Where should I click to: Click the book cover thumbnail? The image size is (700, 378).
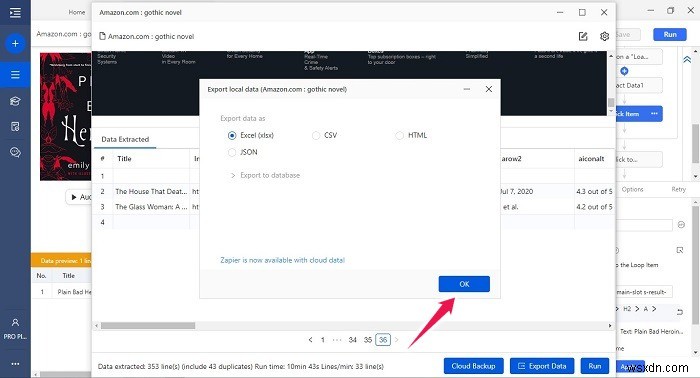pos(65,116)
